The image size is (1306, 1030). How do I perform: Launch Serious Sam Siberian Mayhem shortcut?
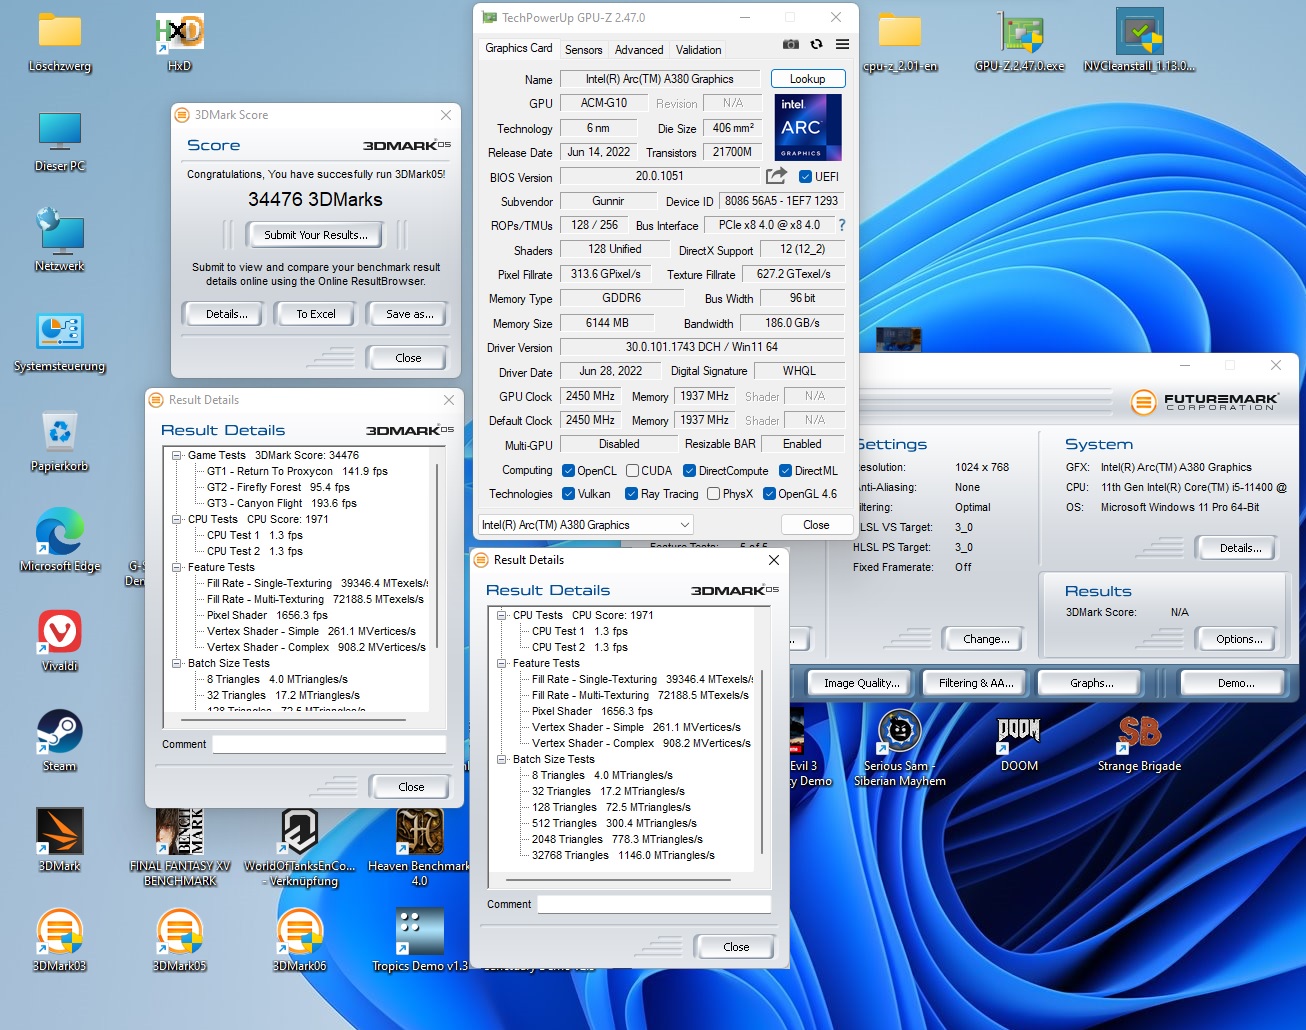pos(900,748)
